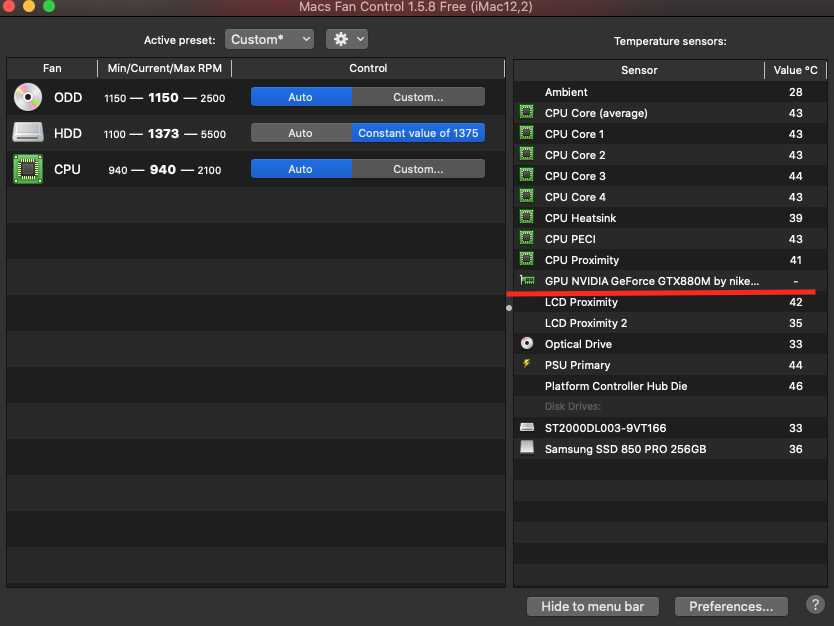Click the Fan column header
Image resolution: width=834 pixels, height=626 pixels.
pyautogui.click(x=52, y=68)
